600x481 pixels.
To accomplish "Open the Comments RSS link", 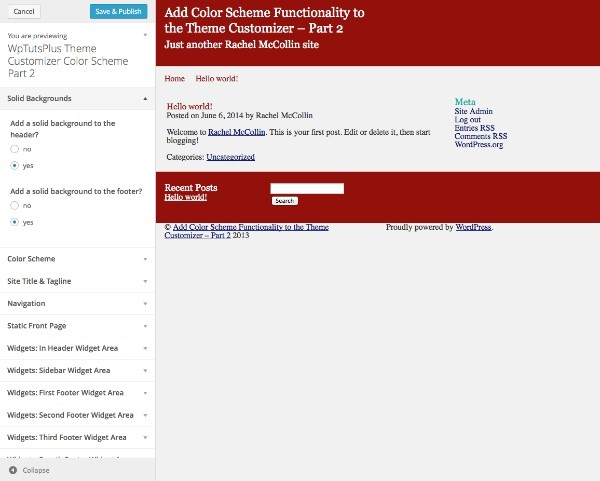I will pyautogui.click(x=481, y=136).
